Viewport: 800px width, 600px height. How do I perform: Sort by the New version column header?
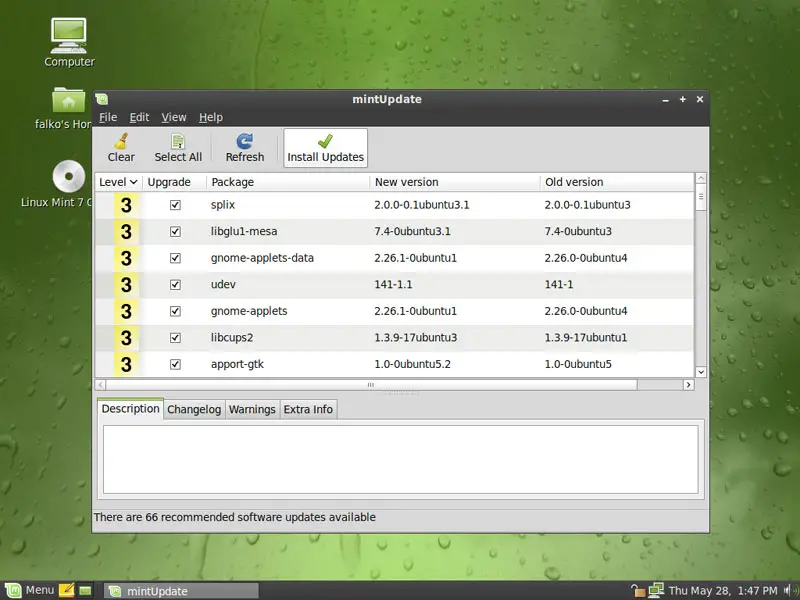click(x=455, y=182)
